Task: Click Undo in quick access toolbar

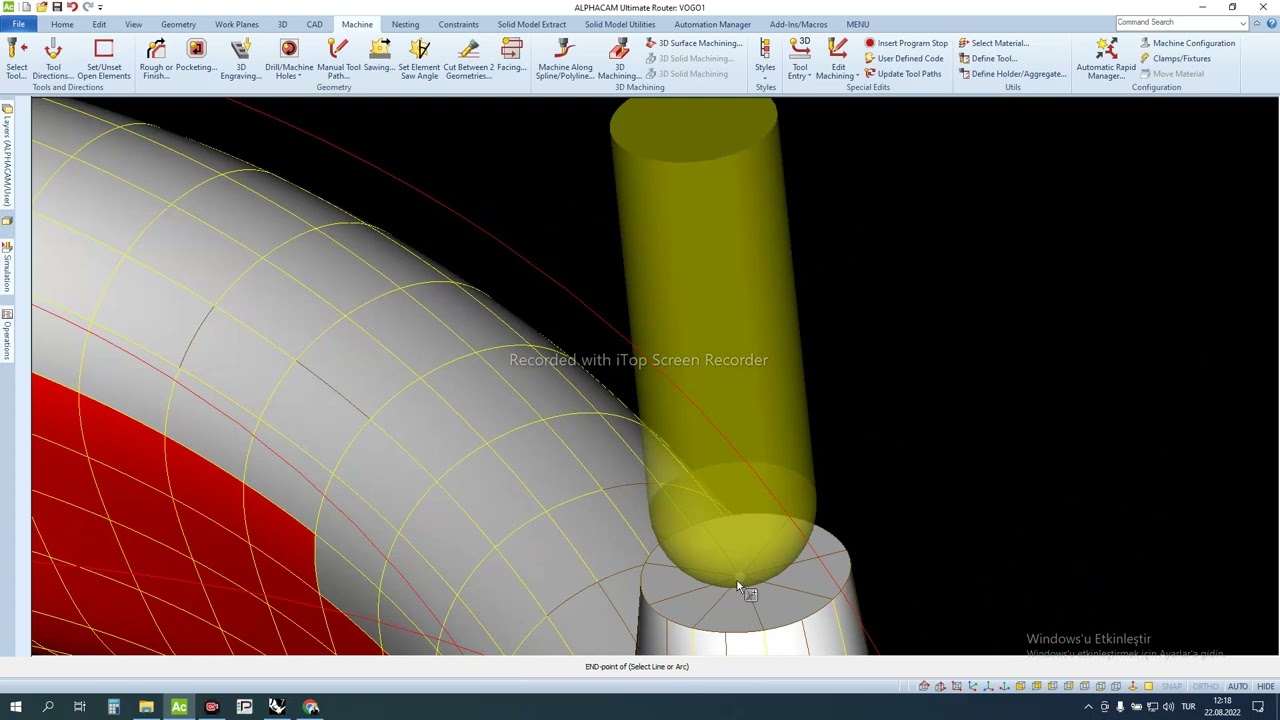Action: [x=72, y=7]
